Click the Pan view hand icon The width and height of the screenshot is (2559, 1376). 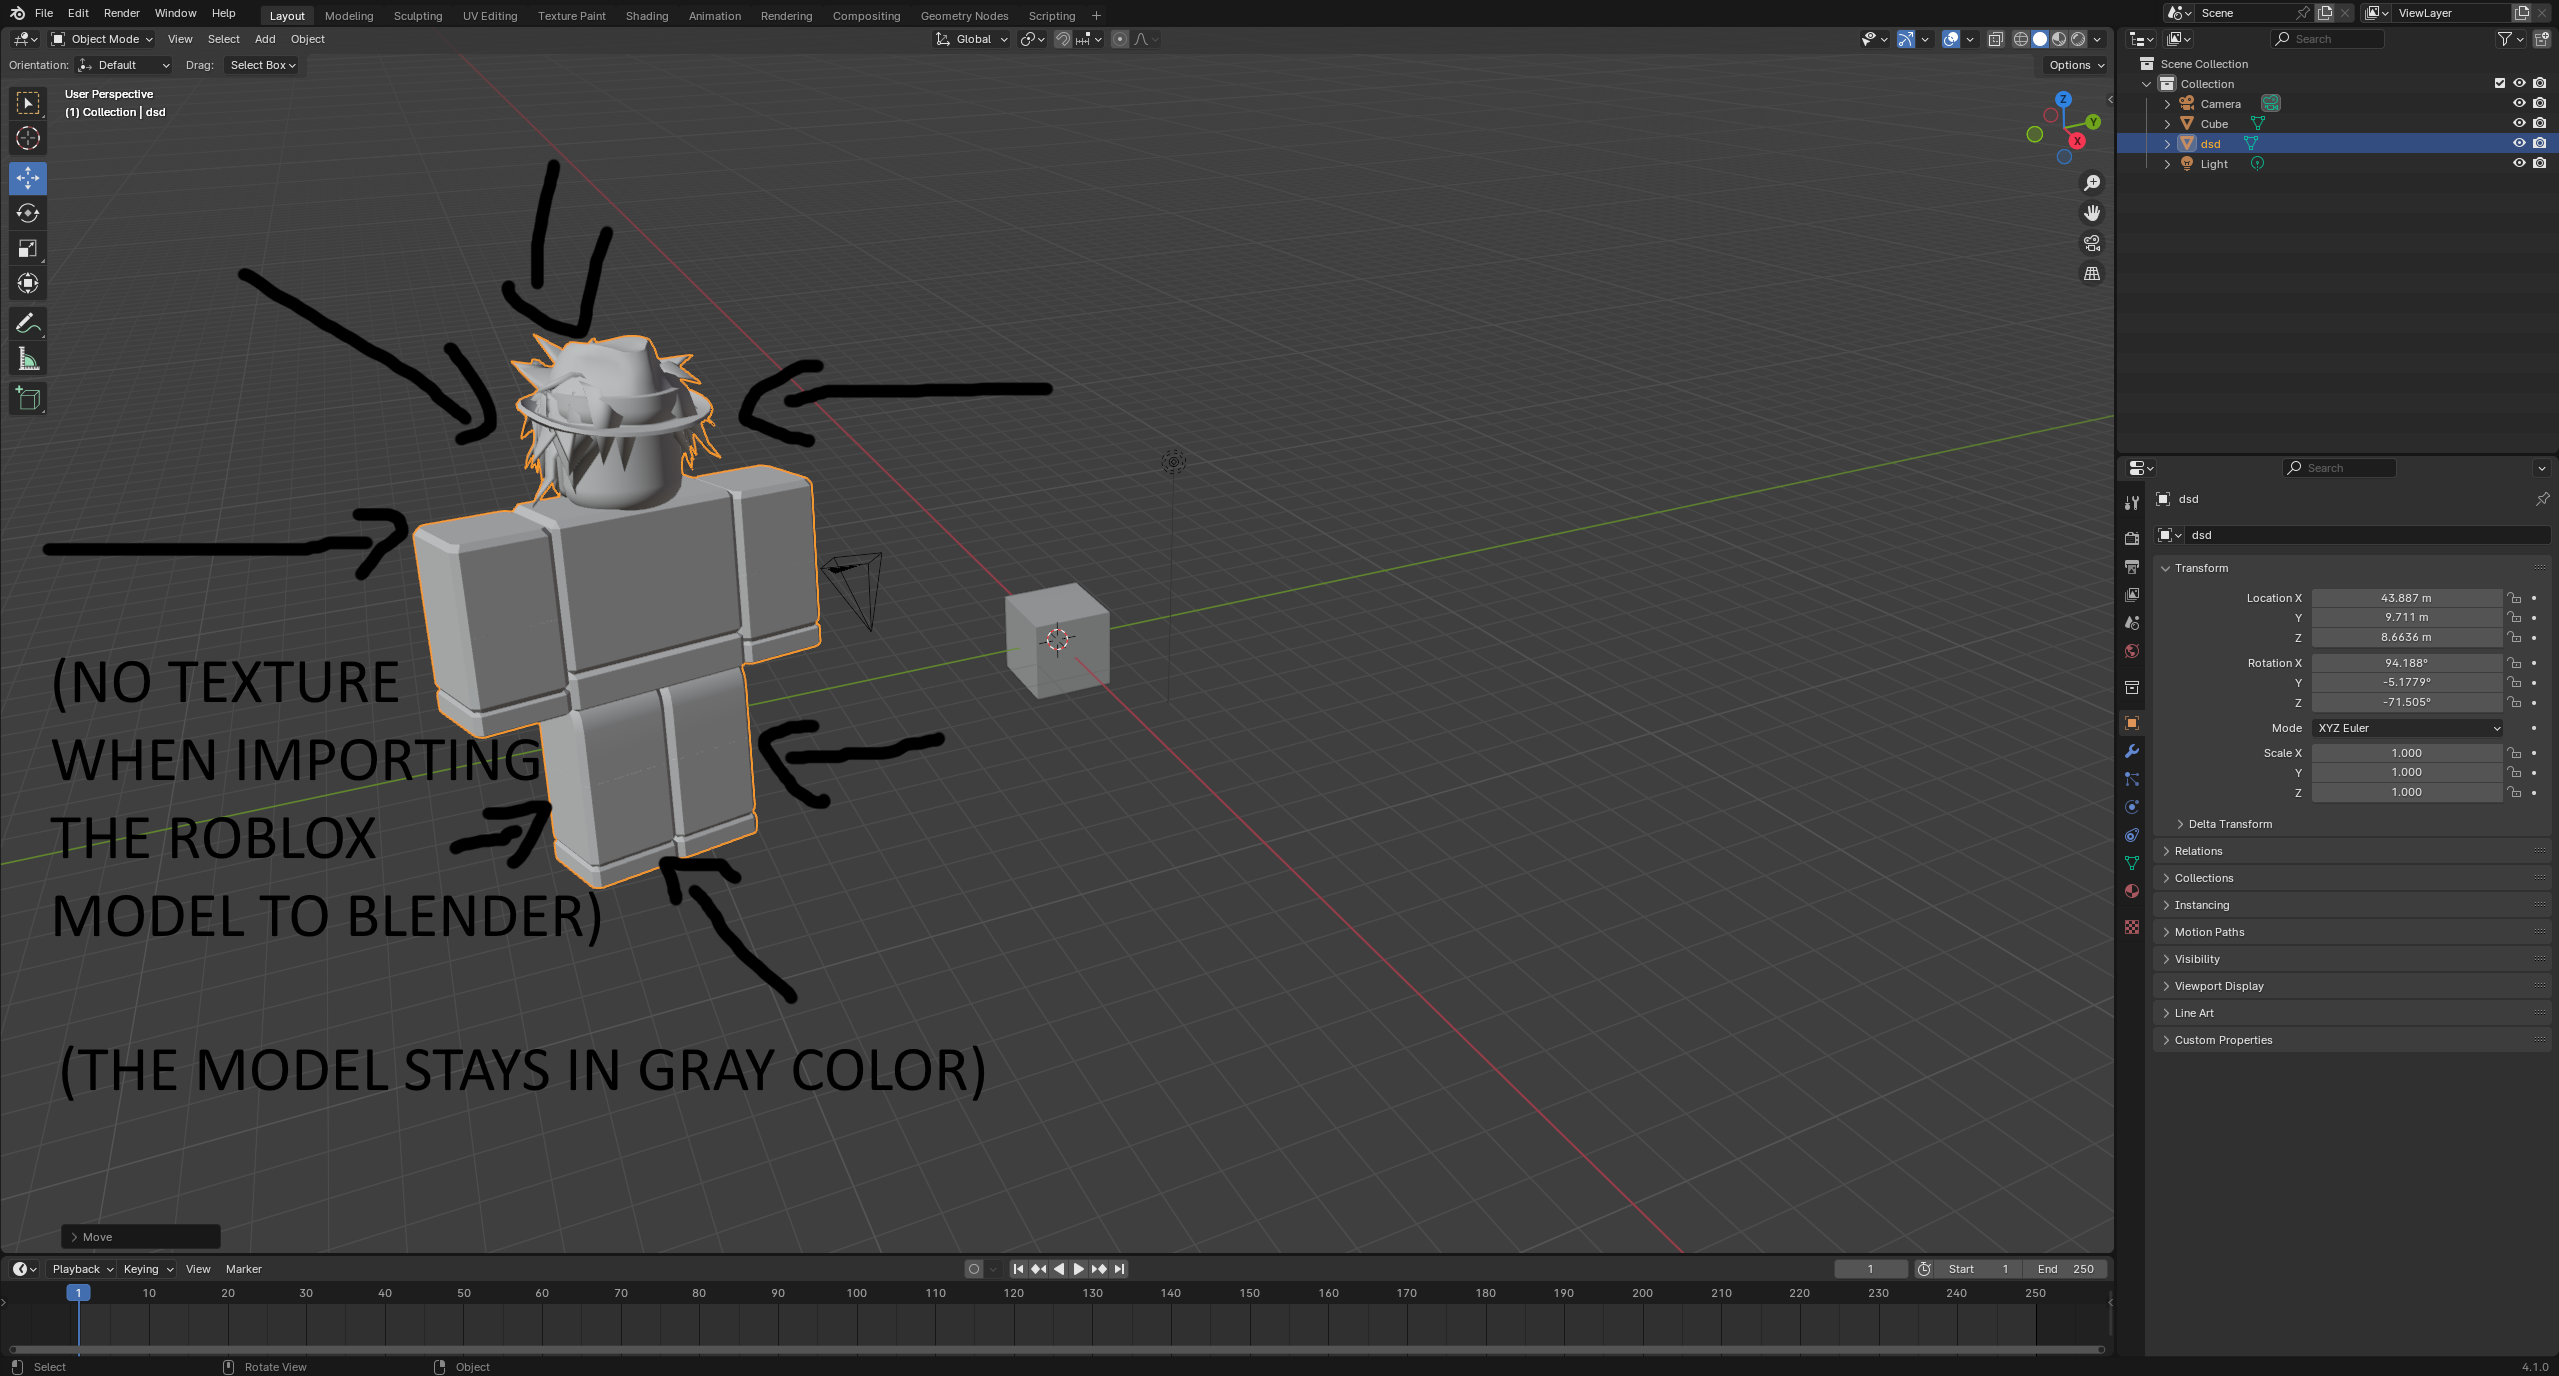(x=2091, y=213)
